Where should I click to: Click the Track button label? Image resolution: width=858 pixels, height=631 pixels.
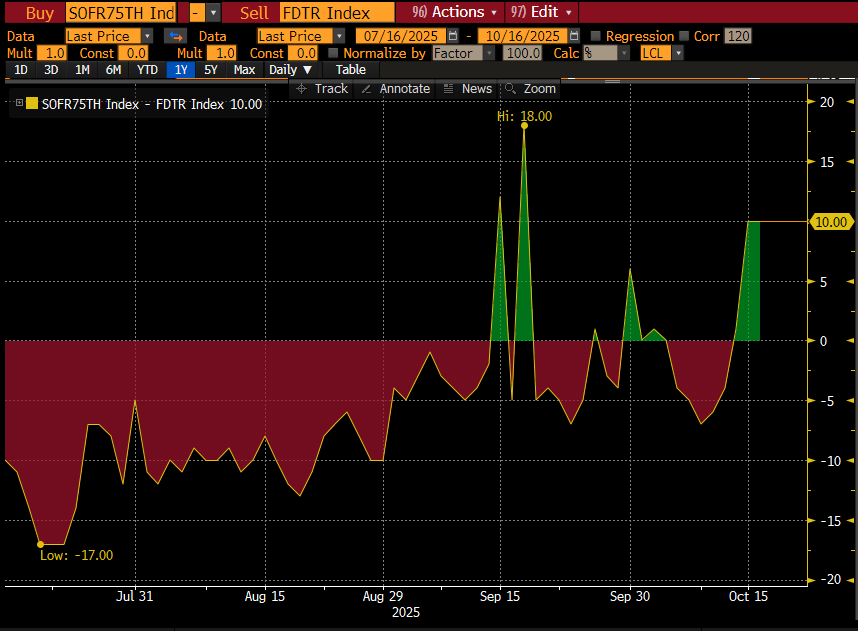pyautogui.click(x=331, y=89)
